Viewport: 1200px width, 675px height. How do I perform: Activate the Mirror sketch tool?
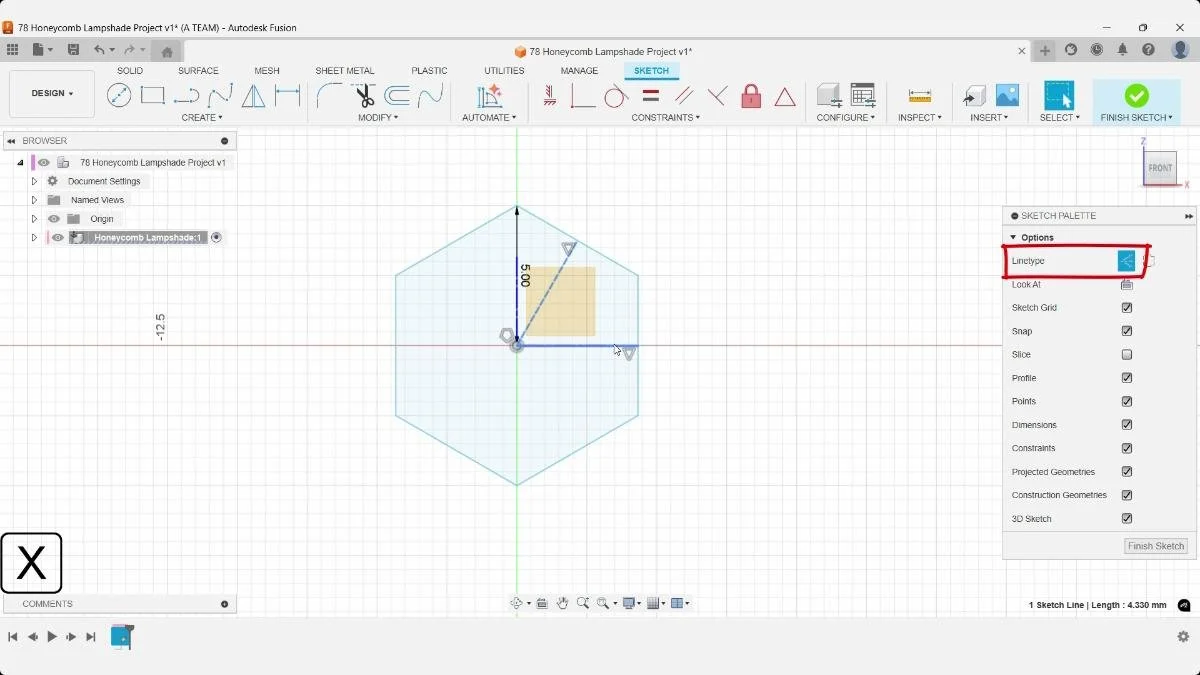(254, 96)
